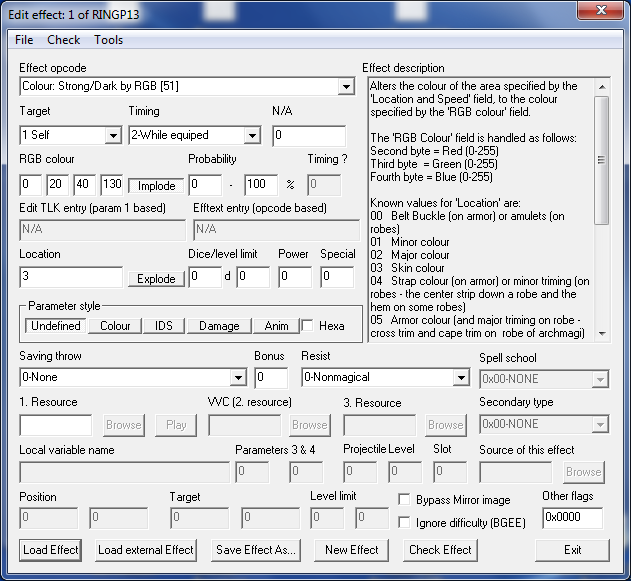Expand the Saving throw dropdown
Image resolution: width=631 pixels, height=581 pixels.
pos(238,377)
